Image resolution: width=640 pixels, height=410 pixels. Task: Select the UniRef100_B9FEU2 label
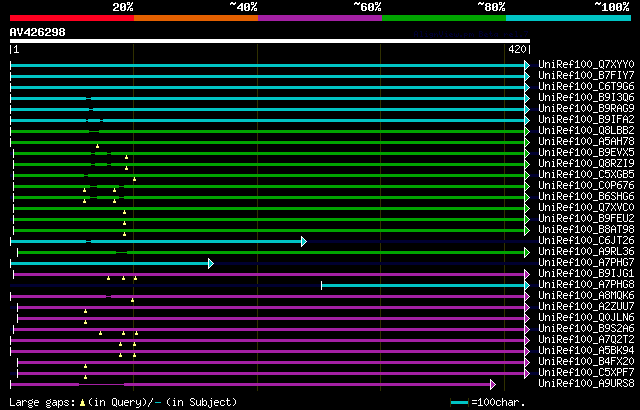click(586, 219)
